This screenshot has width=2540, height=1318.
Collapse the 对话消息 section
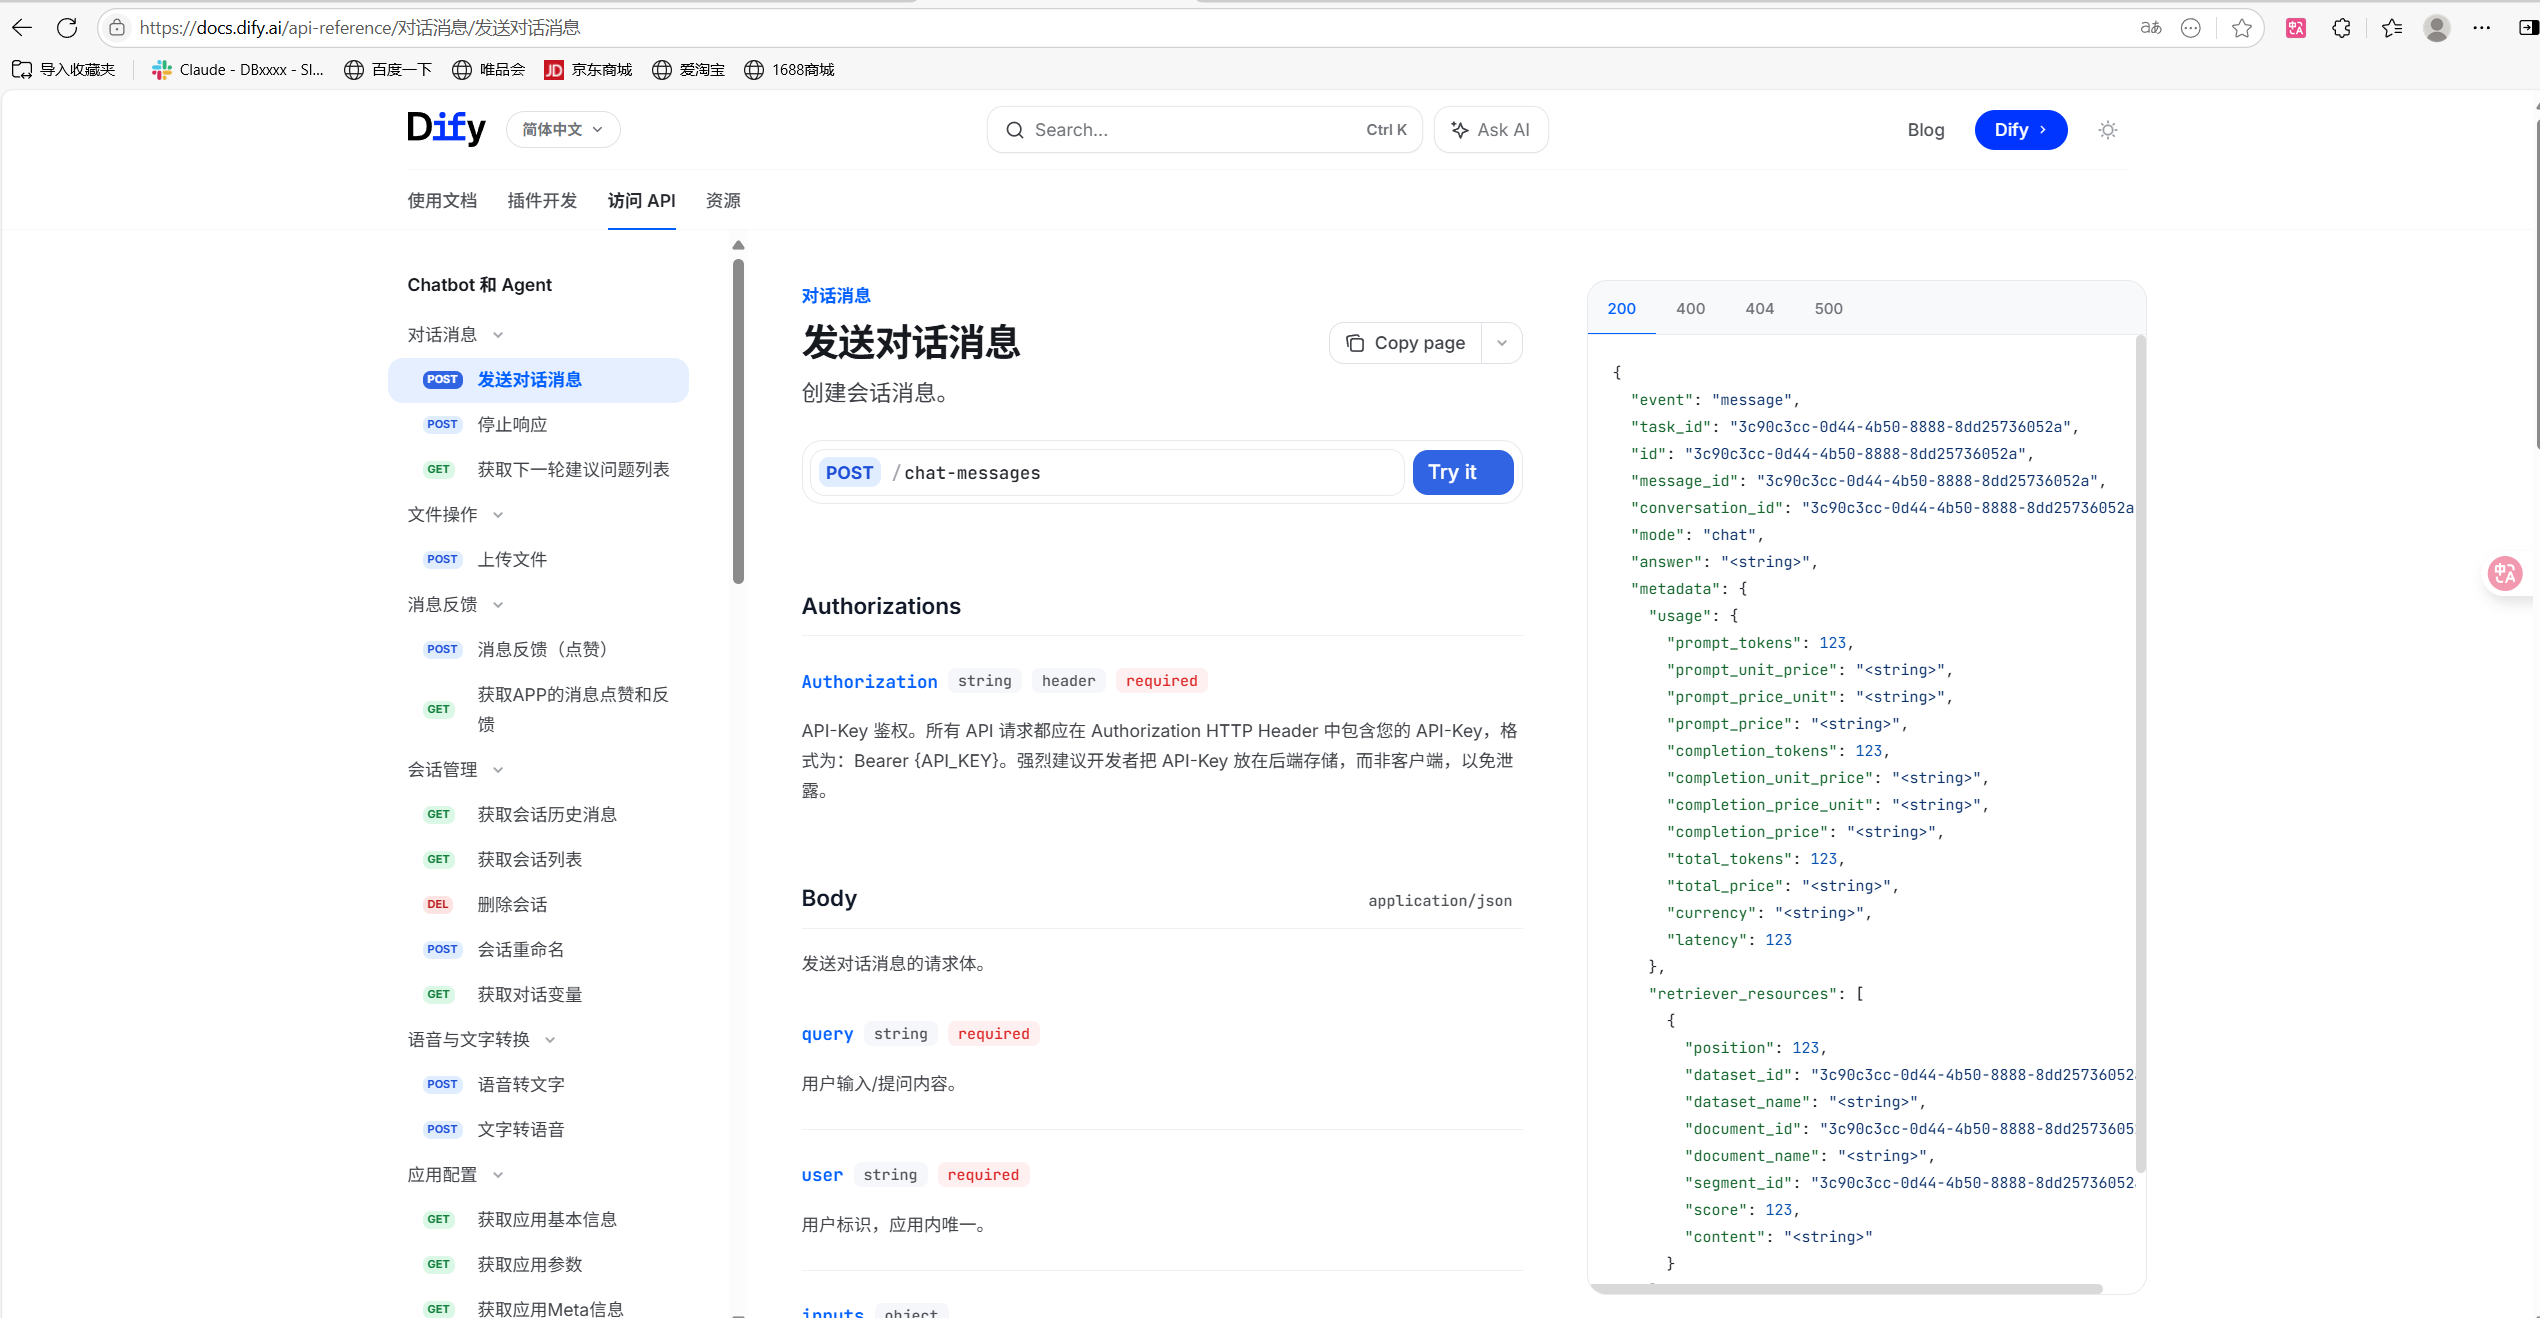coord(496,335)
